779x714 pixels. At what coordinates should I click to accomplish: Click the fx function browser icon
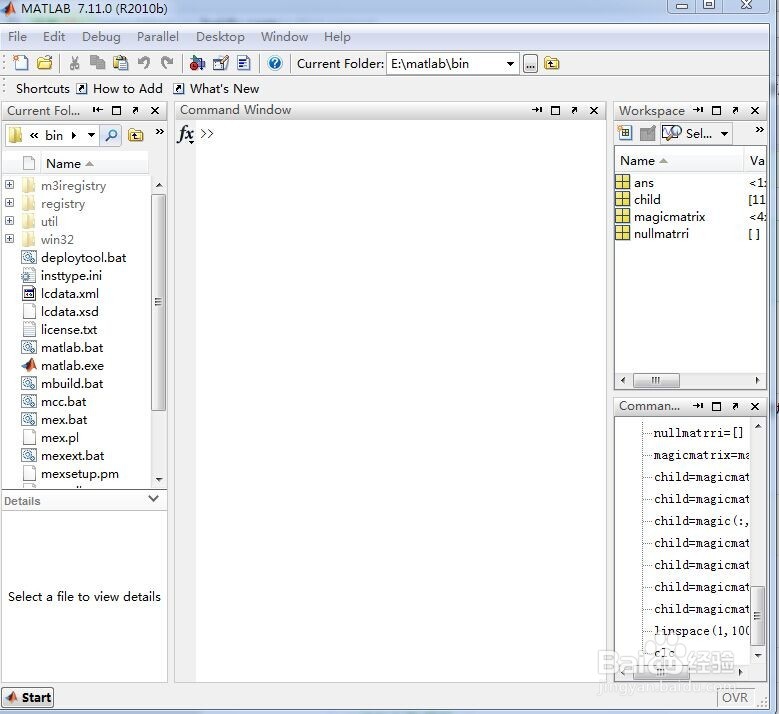(185, 134)
